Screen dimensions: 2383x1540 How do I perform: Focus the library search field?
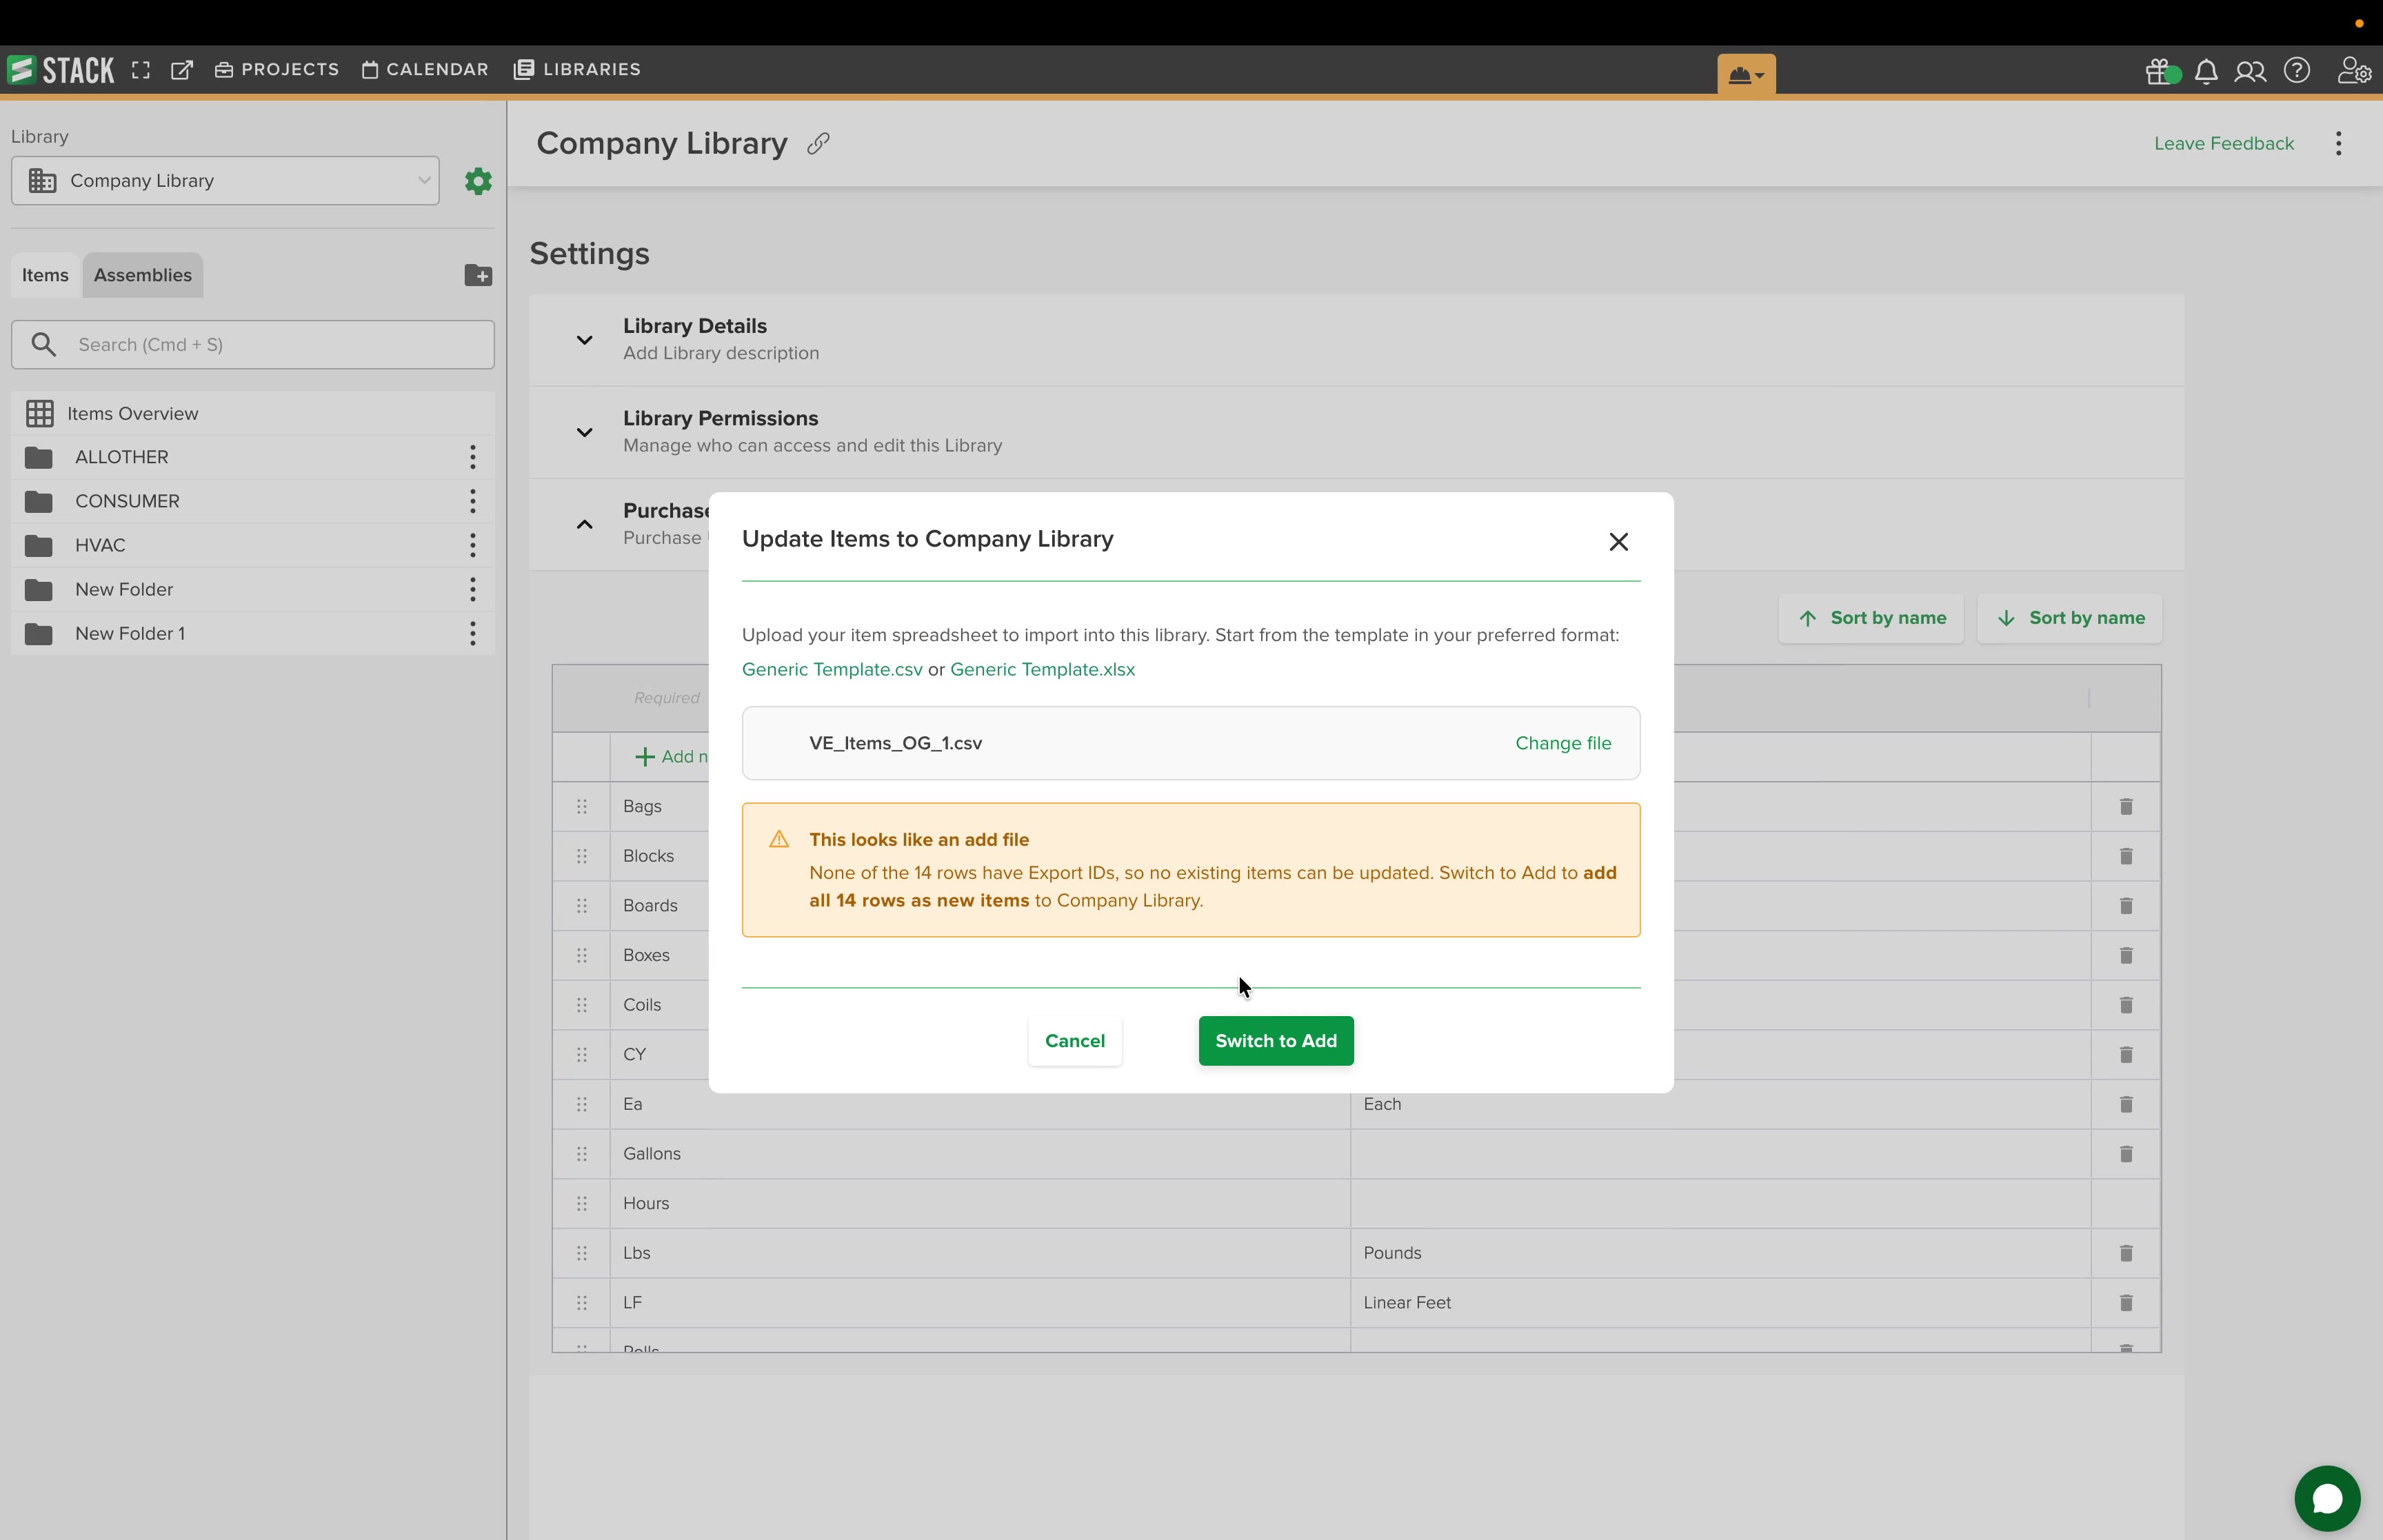click(x=252, y=345)
